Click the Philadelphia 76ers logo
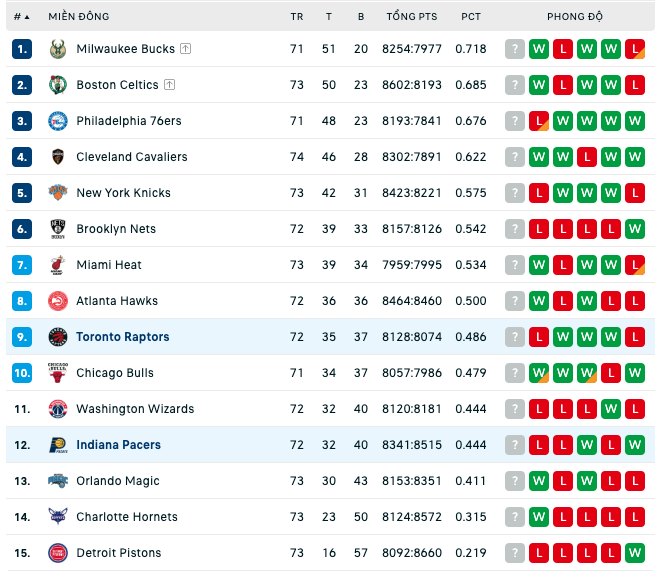The width and height of the screenshot is (660, 573). click(x=58, y=121)
